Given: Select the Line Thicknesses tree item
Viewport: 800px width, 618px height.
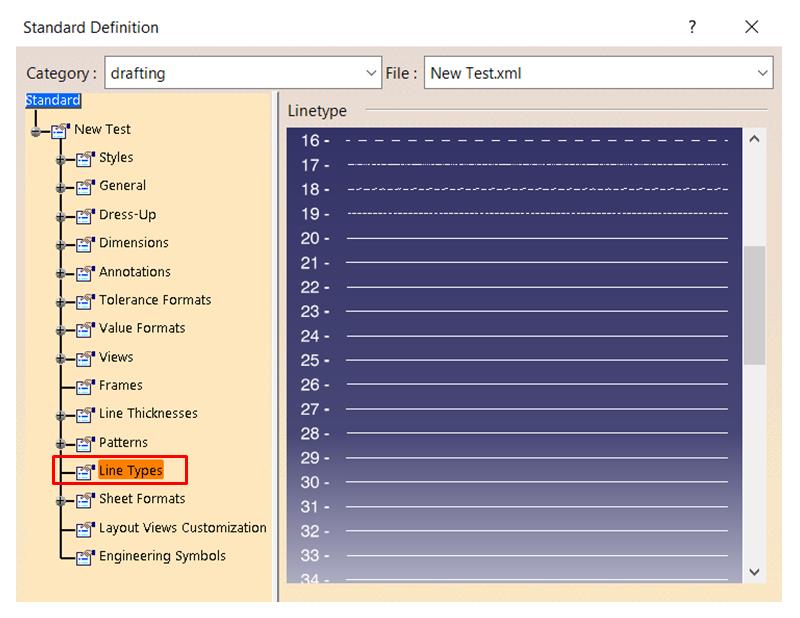Looking at the screenshot, I should [x=155, y=414].
